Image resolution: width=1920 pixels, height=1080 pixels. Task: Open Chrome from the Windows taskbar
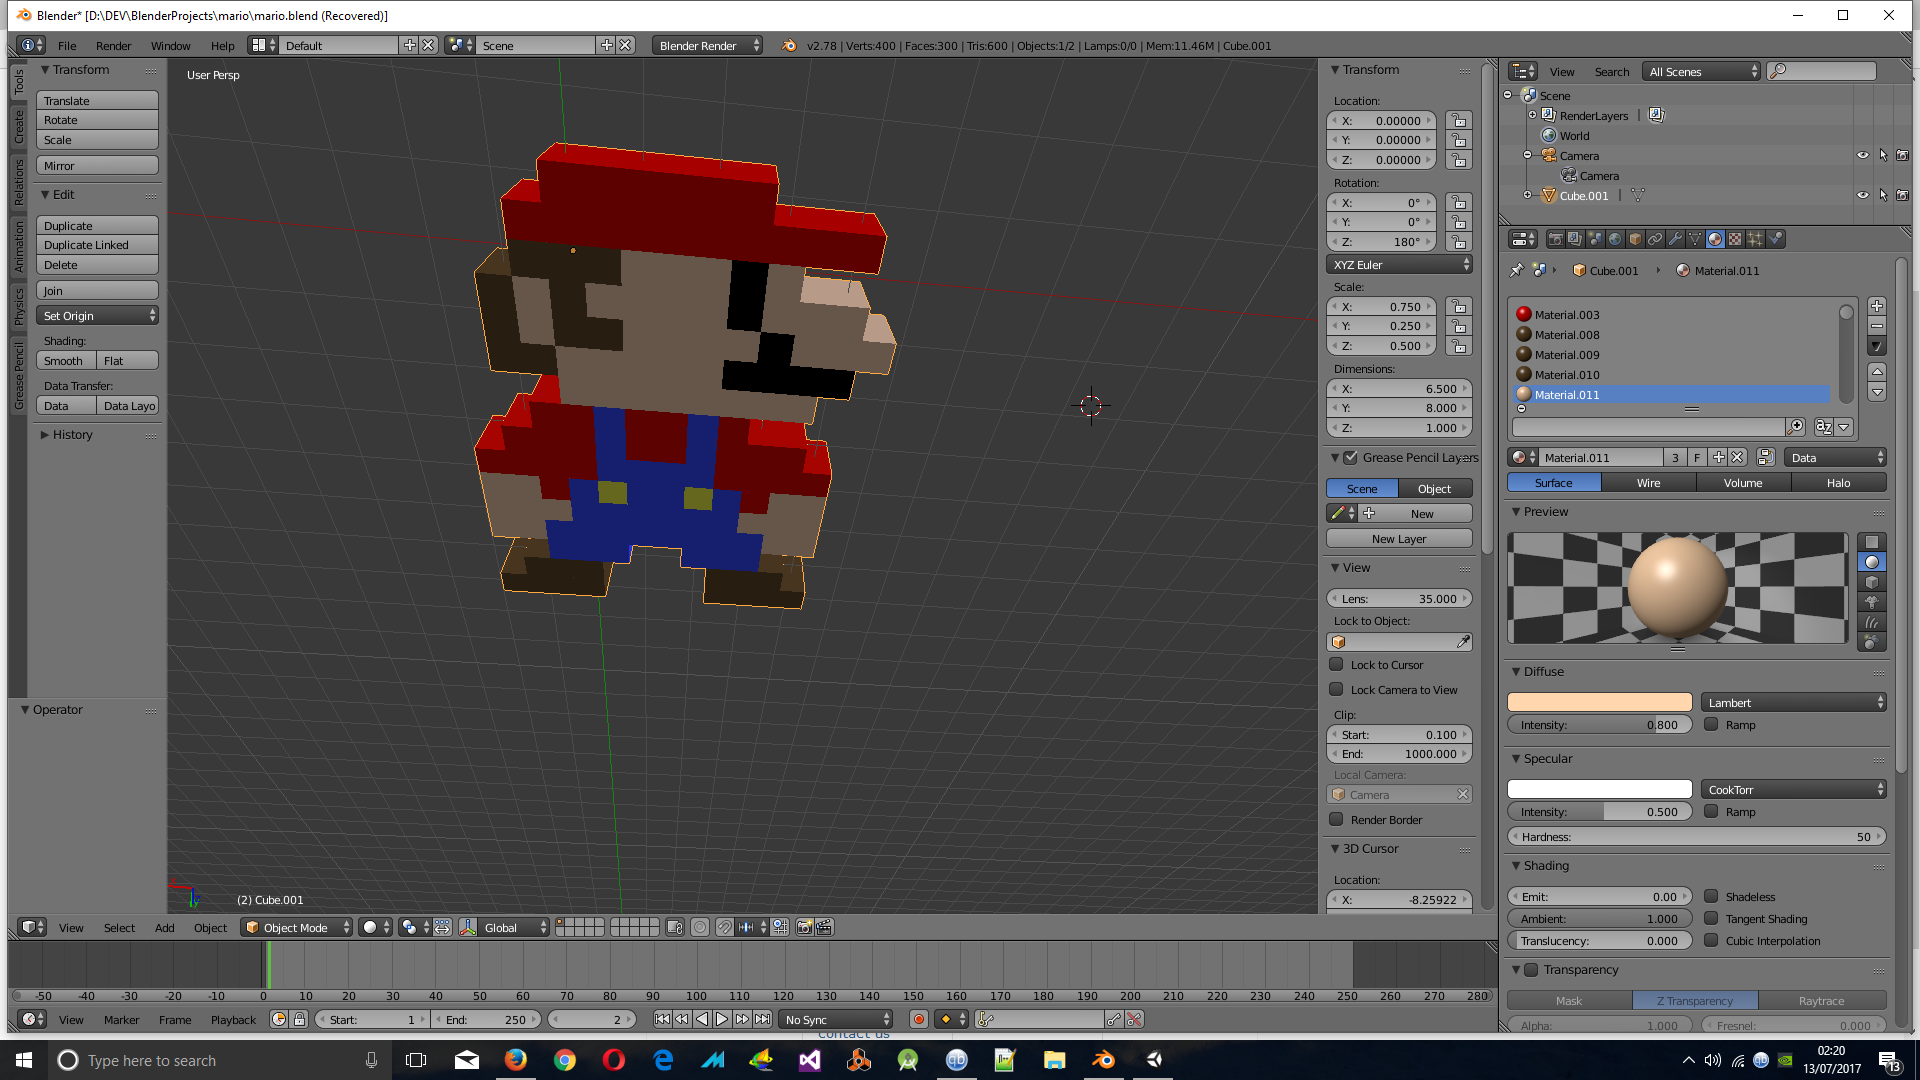click(x=565, y=1060)
